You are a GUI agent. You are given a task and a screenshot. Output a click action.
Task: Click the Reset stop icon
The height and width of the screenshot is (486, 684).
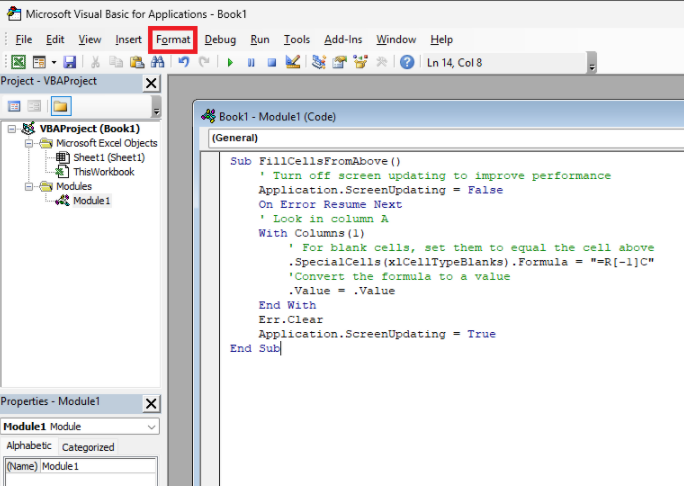coord(272,62)
